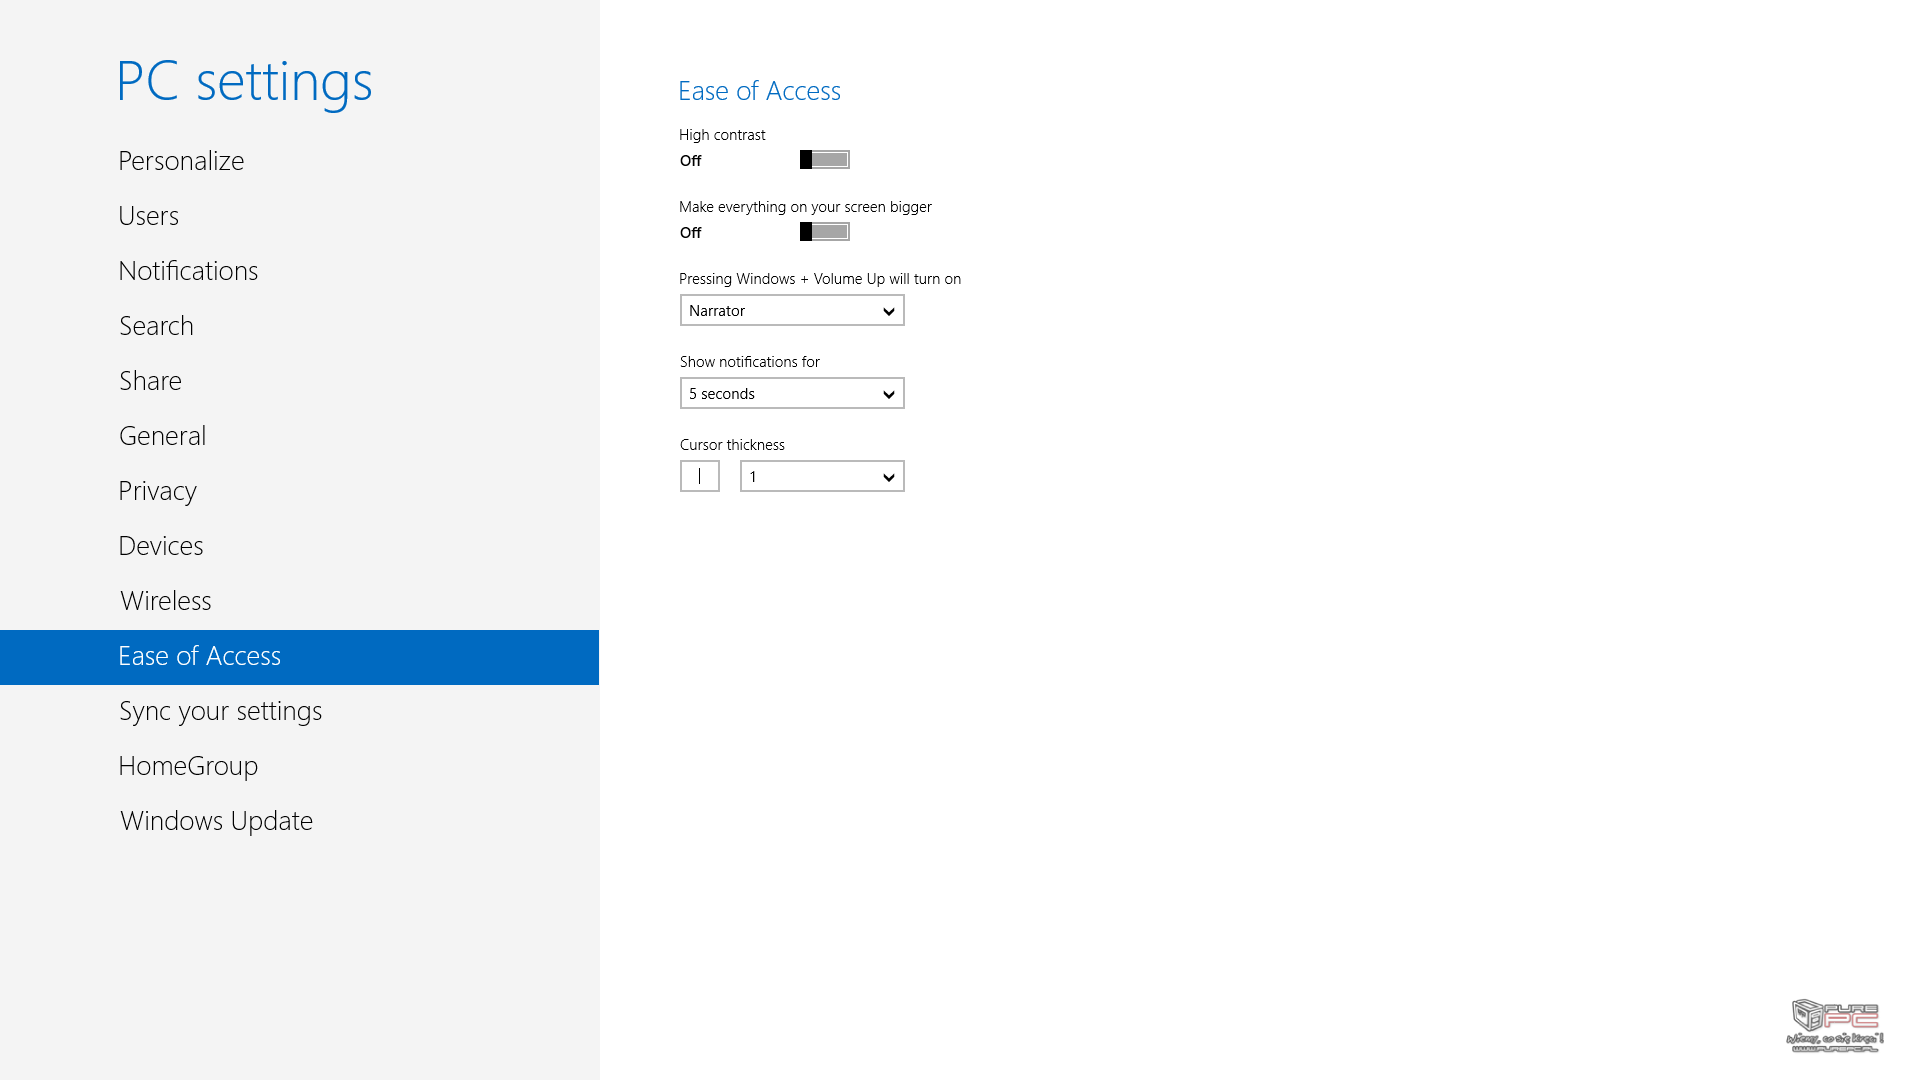
Task: Click the cursor thickness preview box
Action: [x=699, y=476]
